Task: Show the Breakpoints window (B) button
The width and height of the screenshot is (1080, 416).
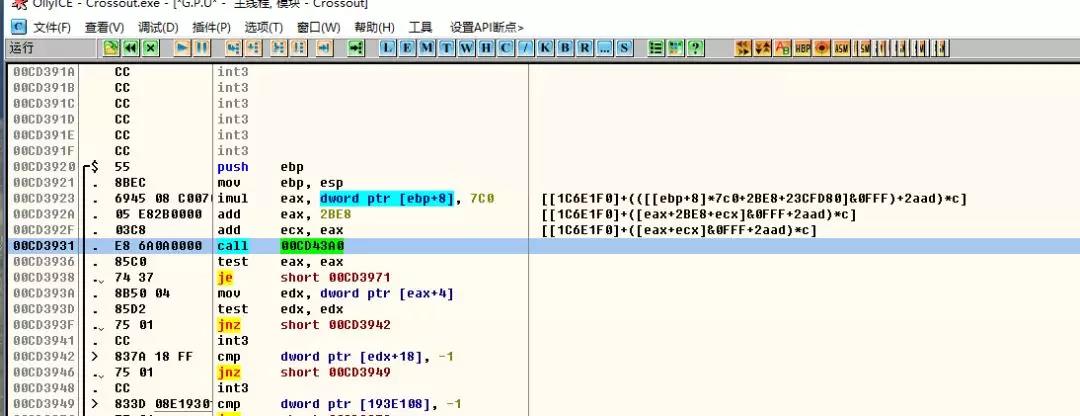Action: pos(564,48)
